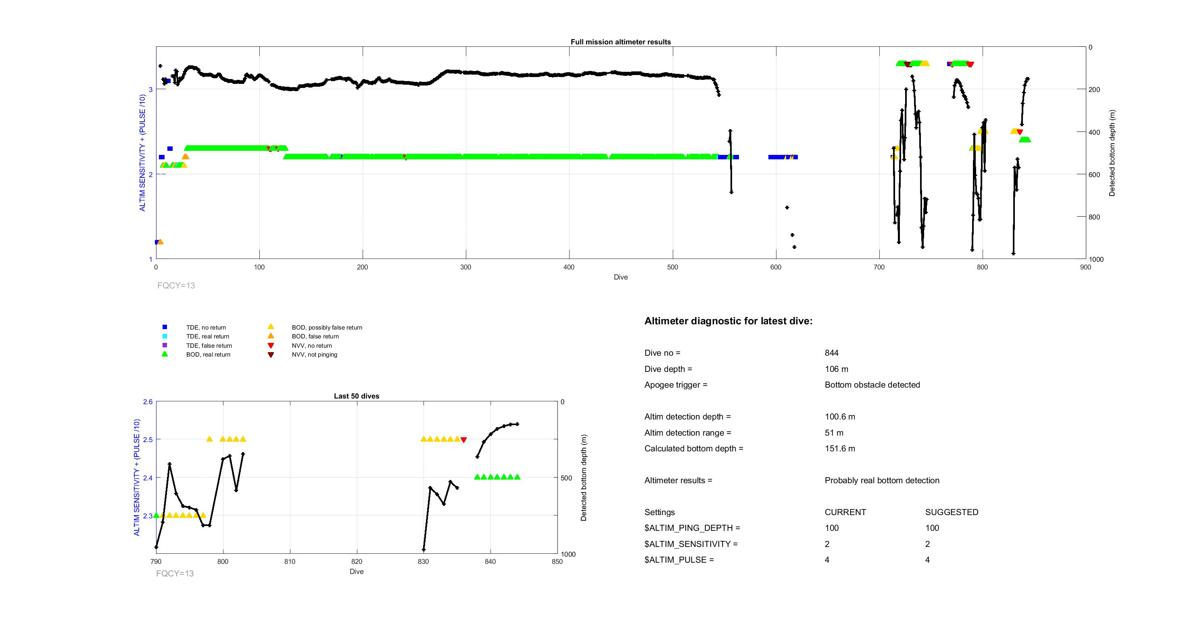The image size is (1200, 622).
Task: Click the green triangle for 'BOD, real return'
Action: (164, 354)
